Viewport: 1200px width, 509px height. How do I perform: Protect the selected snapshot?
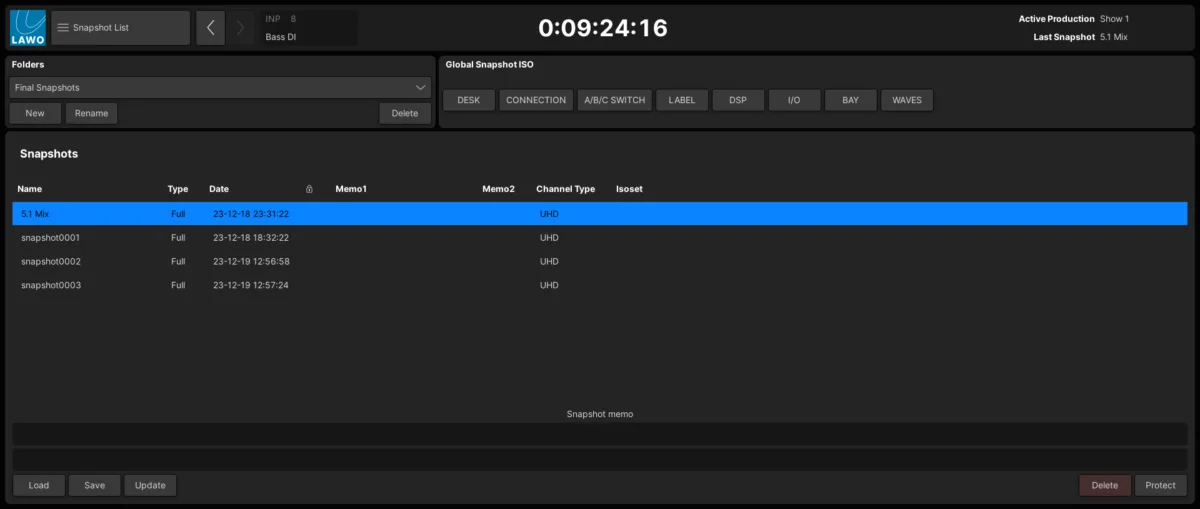[1161, 485]
